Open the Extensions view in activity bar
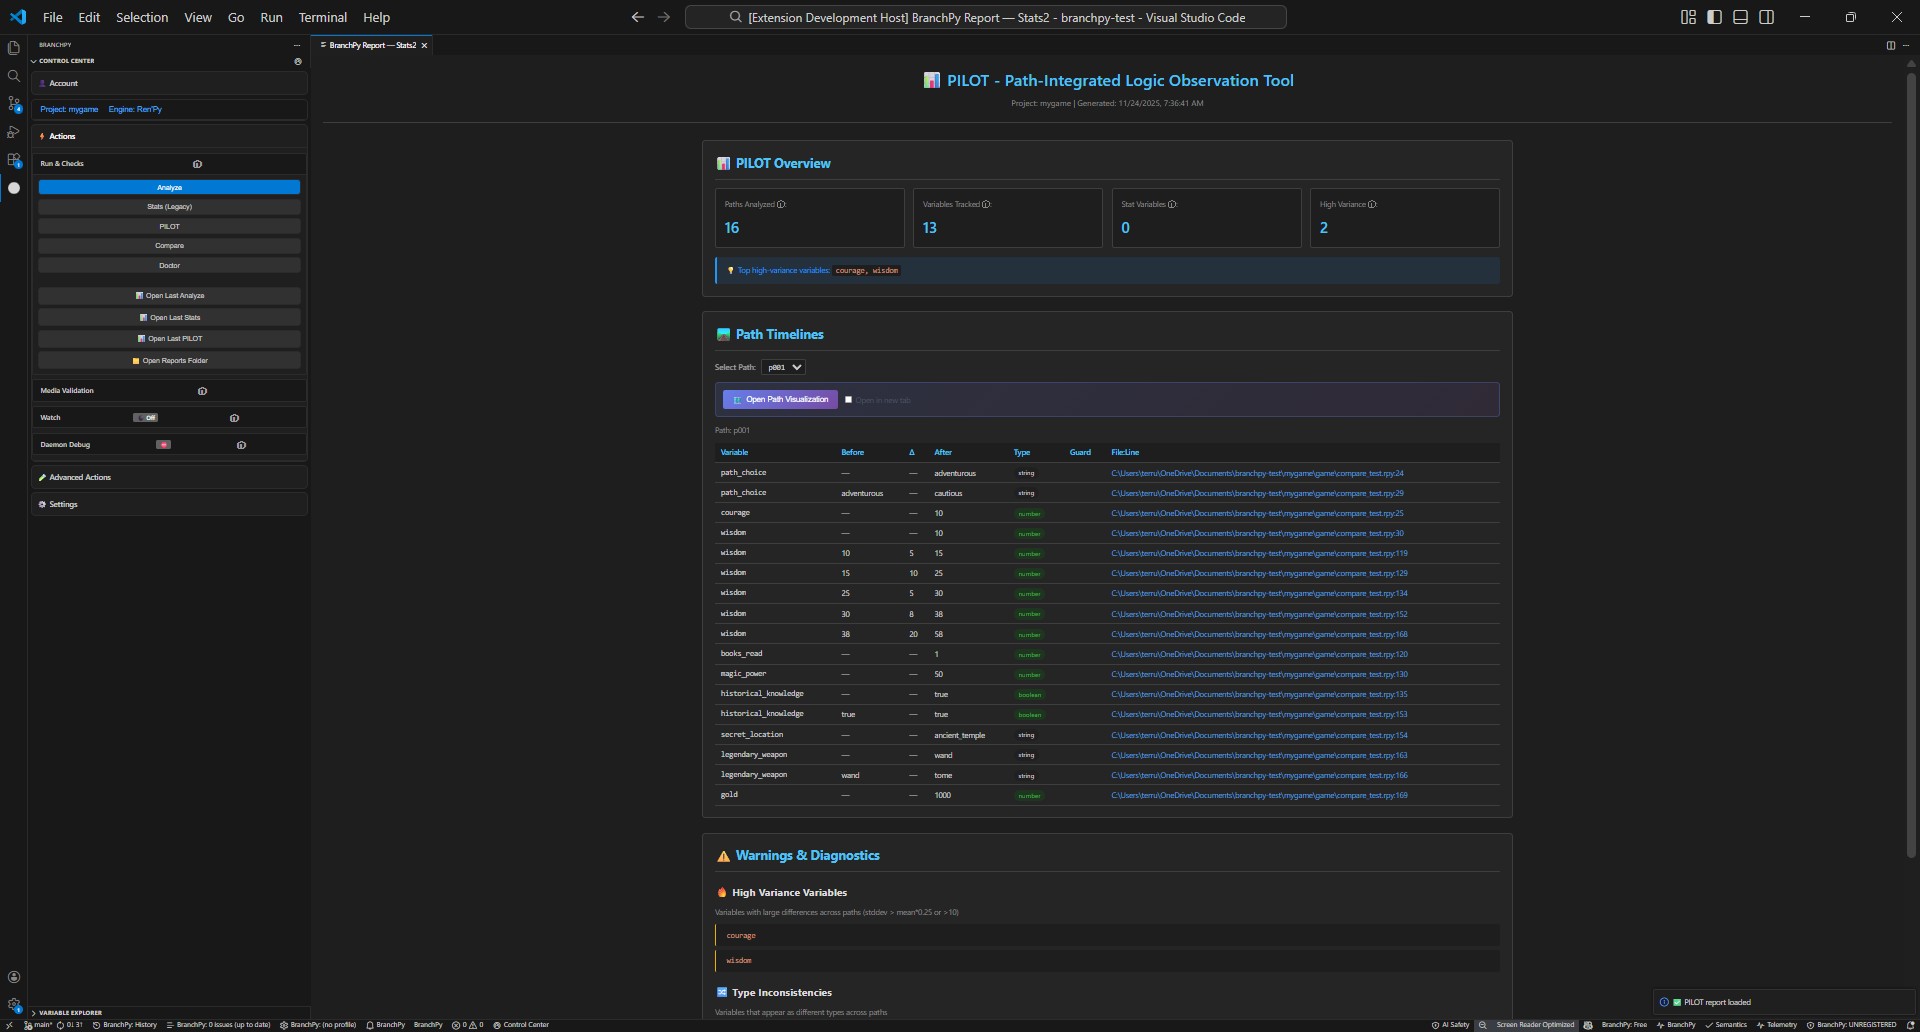Image resolution: width=1920 pixels, height=1032 pixels. coord(14,160)
